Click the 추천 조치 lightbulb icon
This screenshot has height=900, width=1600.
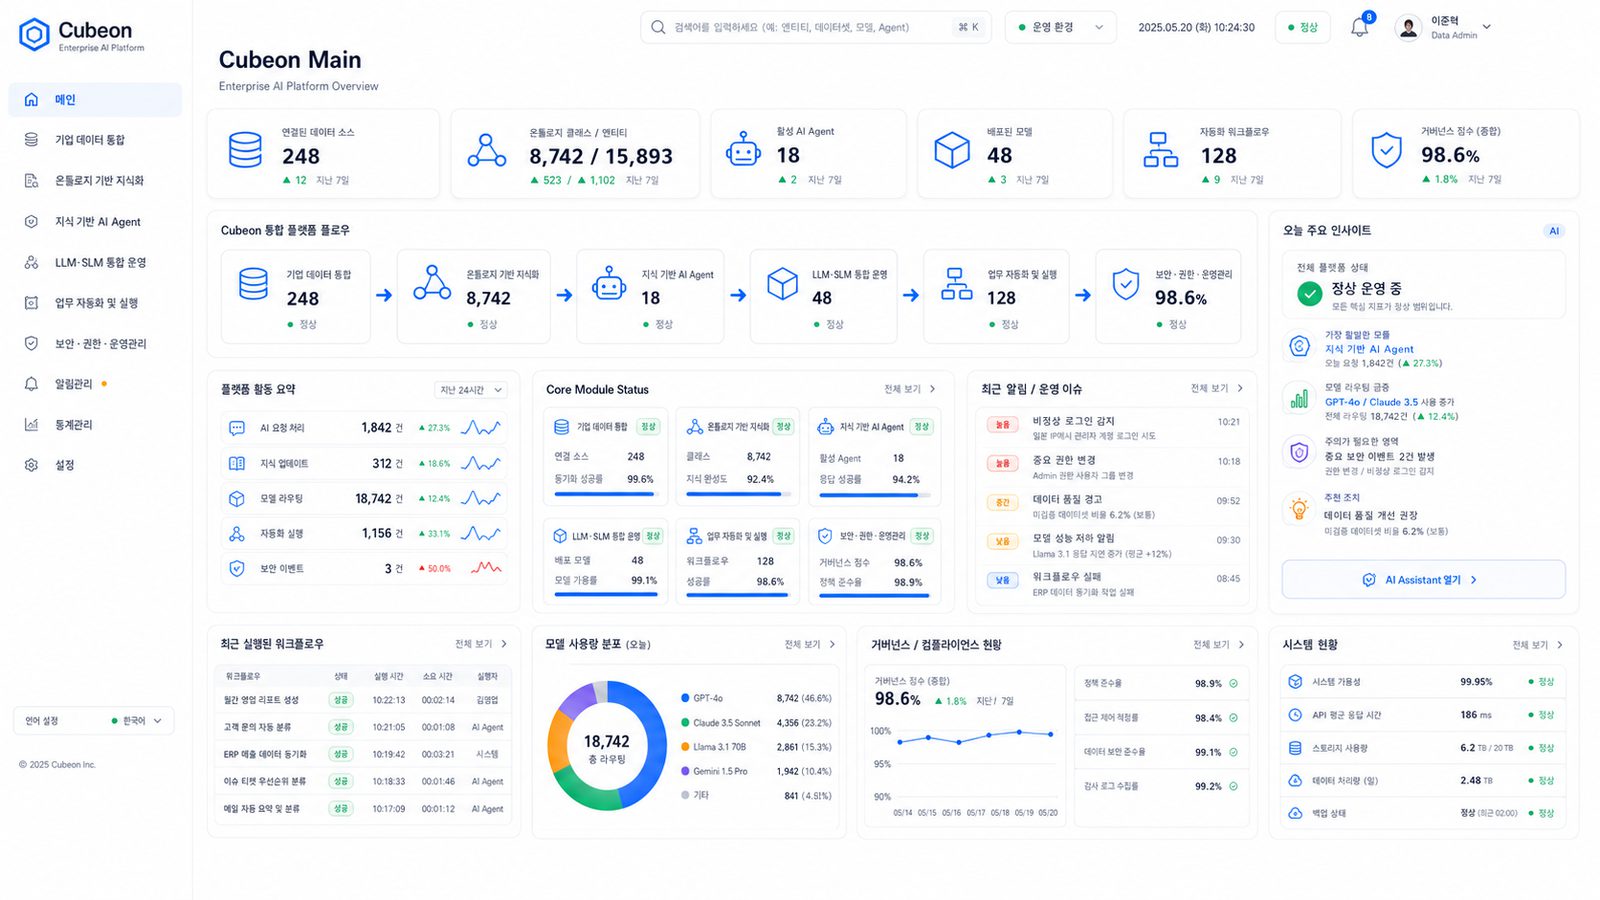click(x=1299, y=509)
